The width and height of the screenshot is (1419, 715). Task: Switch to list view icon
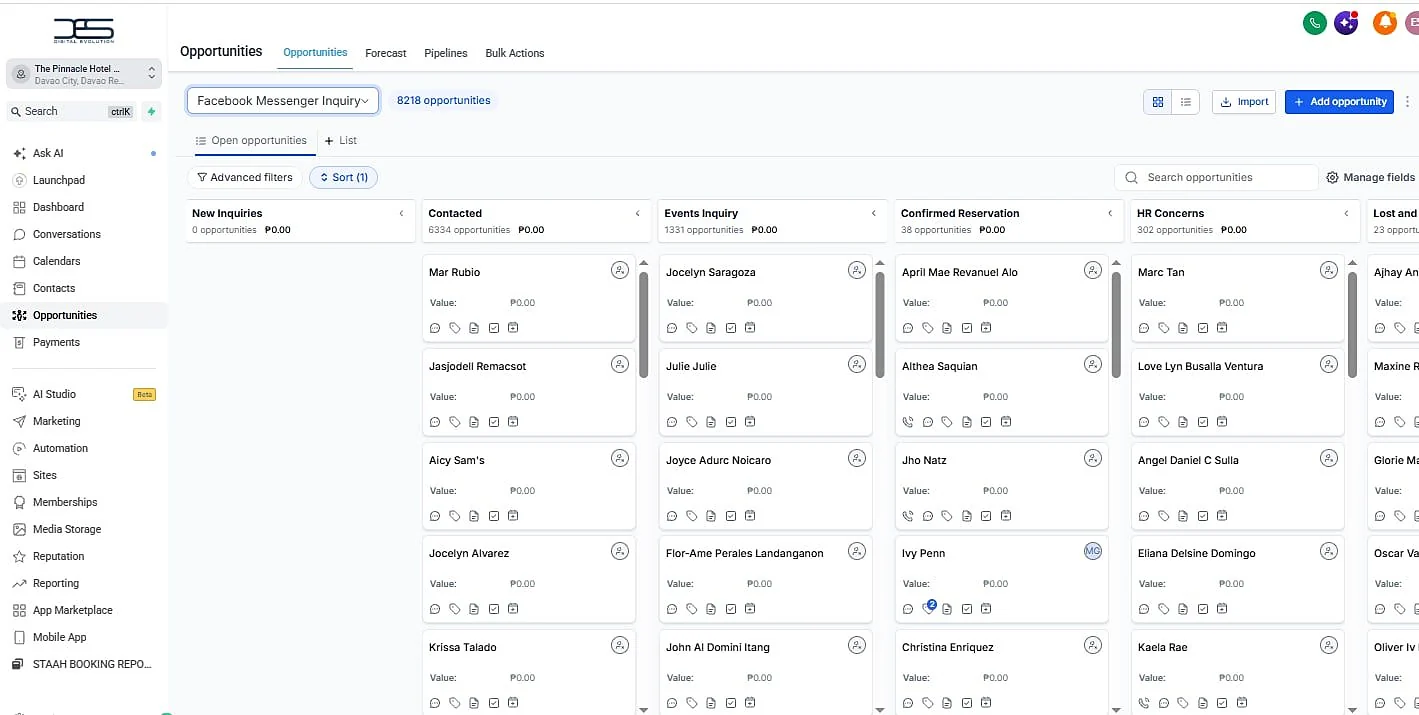click(1186, 101)
